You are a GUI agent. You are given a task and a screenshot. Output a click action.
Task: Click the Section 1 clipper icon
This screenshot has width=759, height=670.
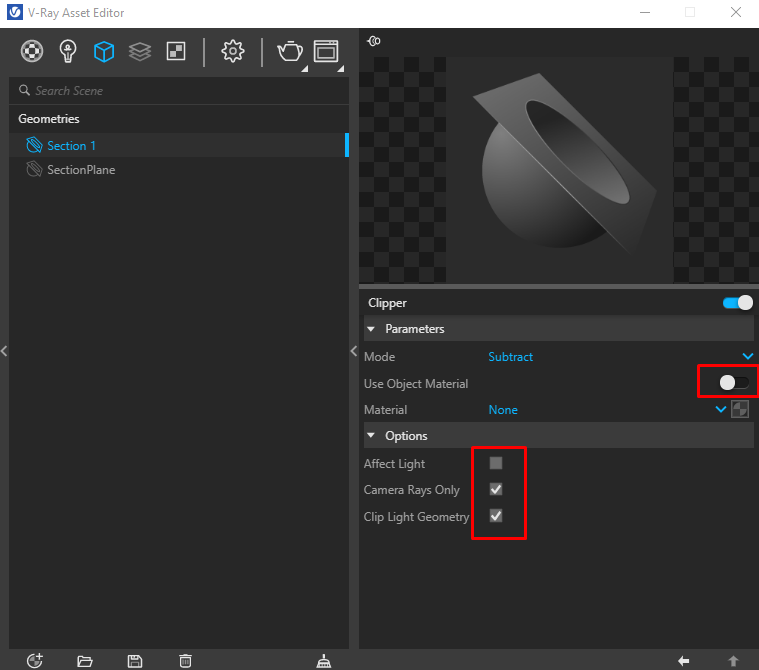point(34,145)
